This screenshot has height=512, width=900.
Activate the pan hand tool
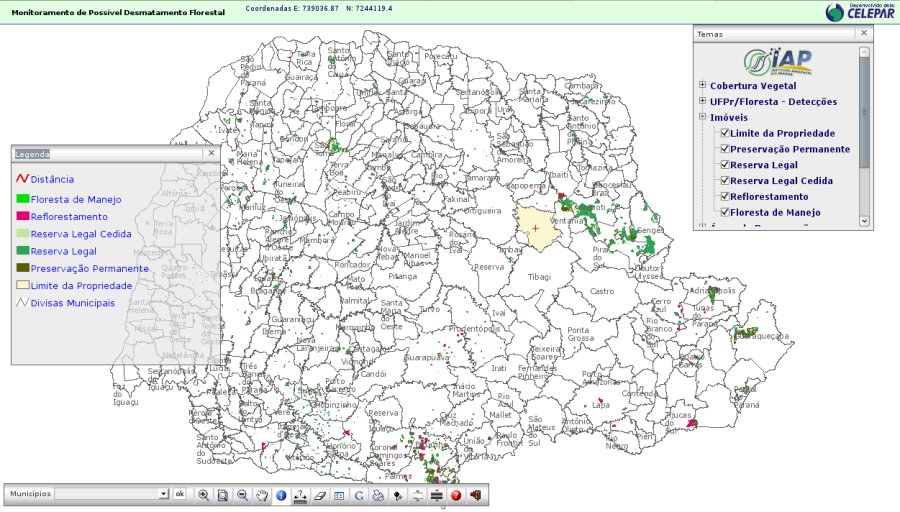(262, 495)
